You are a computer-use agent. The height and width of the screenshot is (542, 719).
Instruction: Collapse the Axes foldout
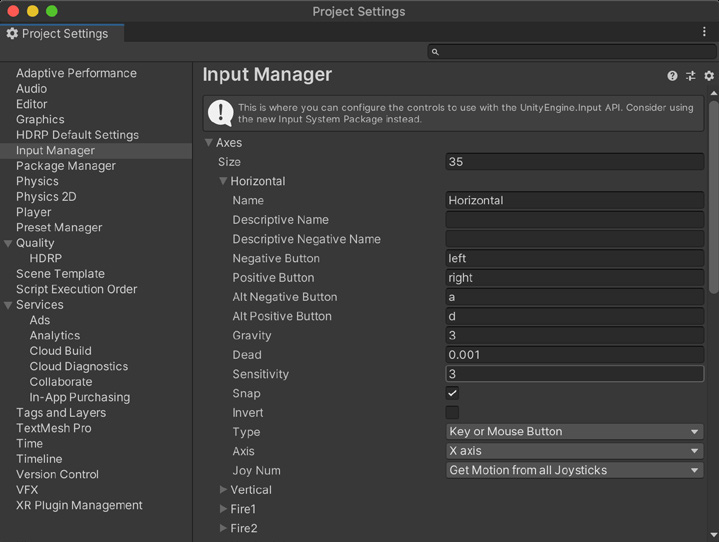[209, 143]
